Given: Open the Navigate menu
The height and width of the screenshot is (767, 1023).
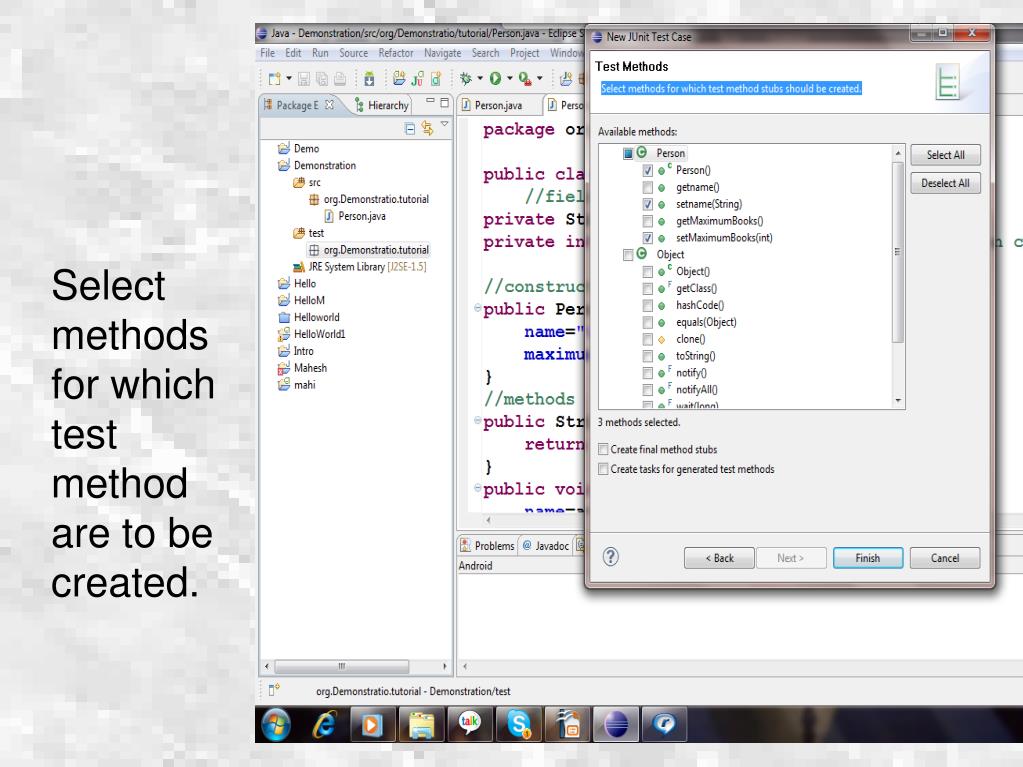Looking at the screenshot, I should pos(442,53).
